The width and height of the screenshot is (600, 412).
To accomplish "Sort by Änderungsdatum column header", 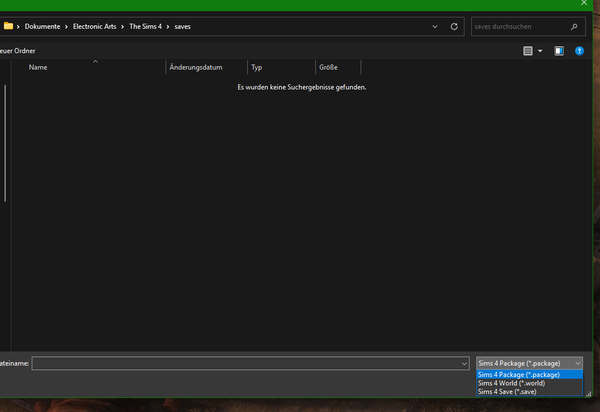I will (202, 67).
